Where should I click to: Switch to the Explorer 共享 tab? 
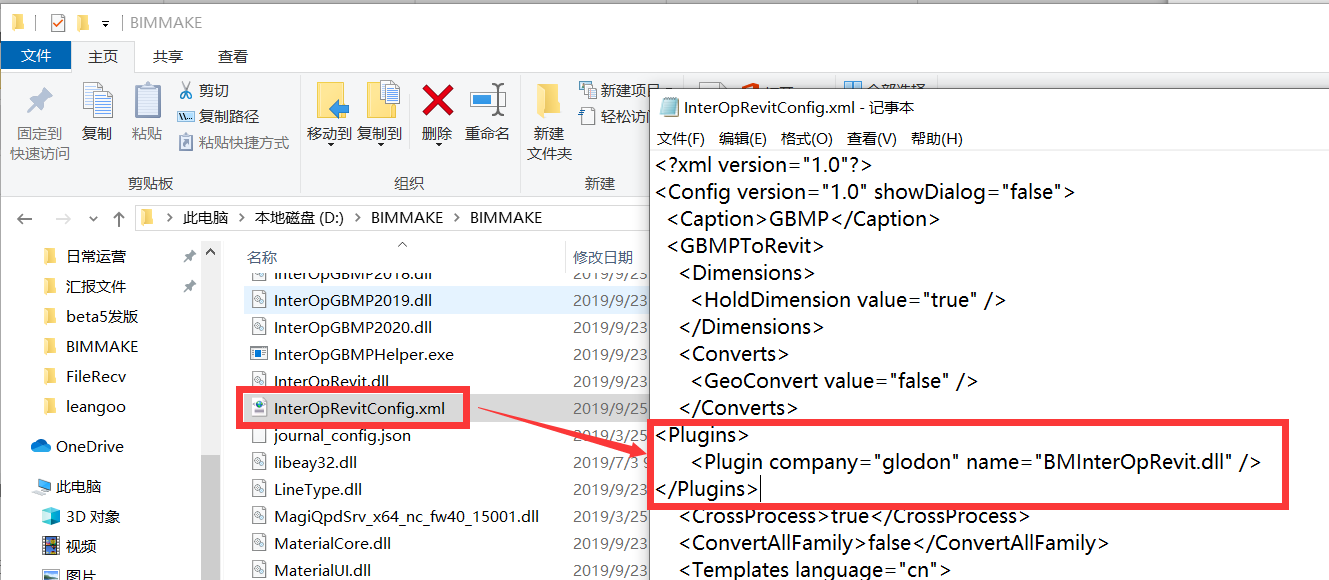168,56
